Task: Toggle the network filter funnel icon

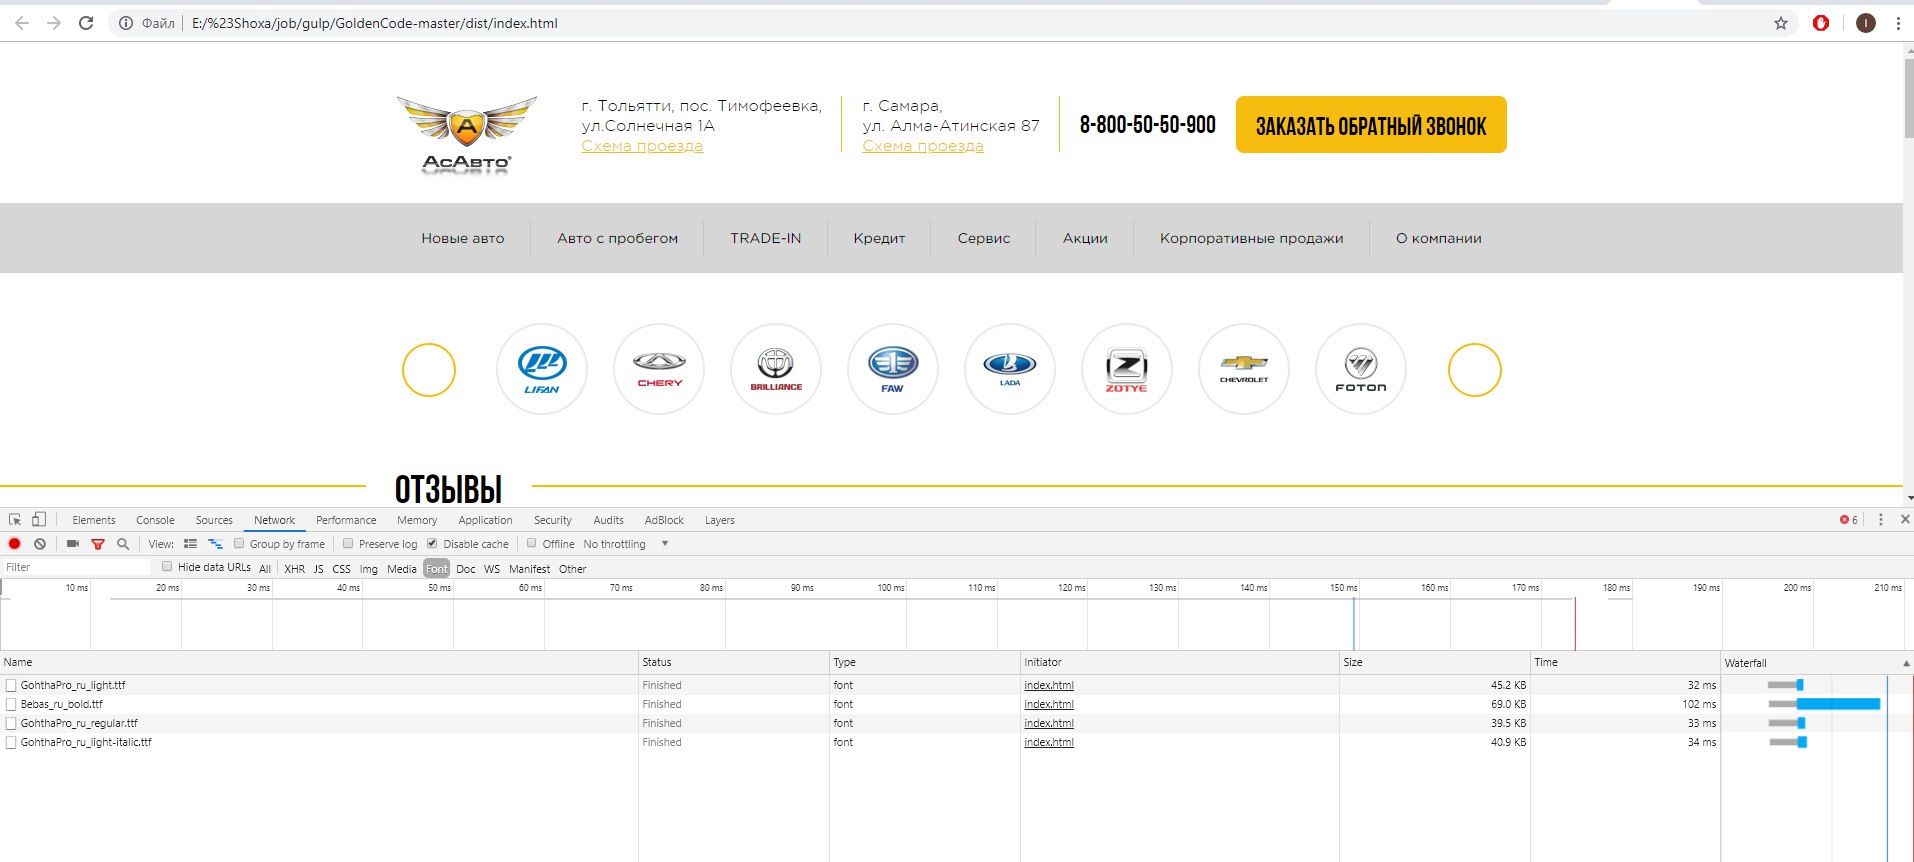Action: (98, 544)
